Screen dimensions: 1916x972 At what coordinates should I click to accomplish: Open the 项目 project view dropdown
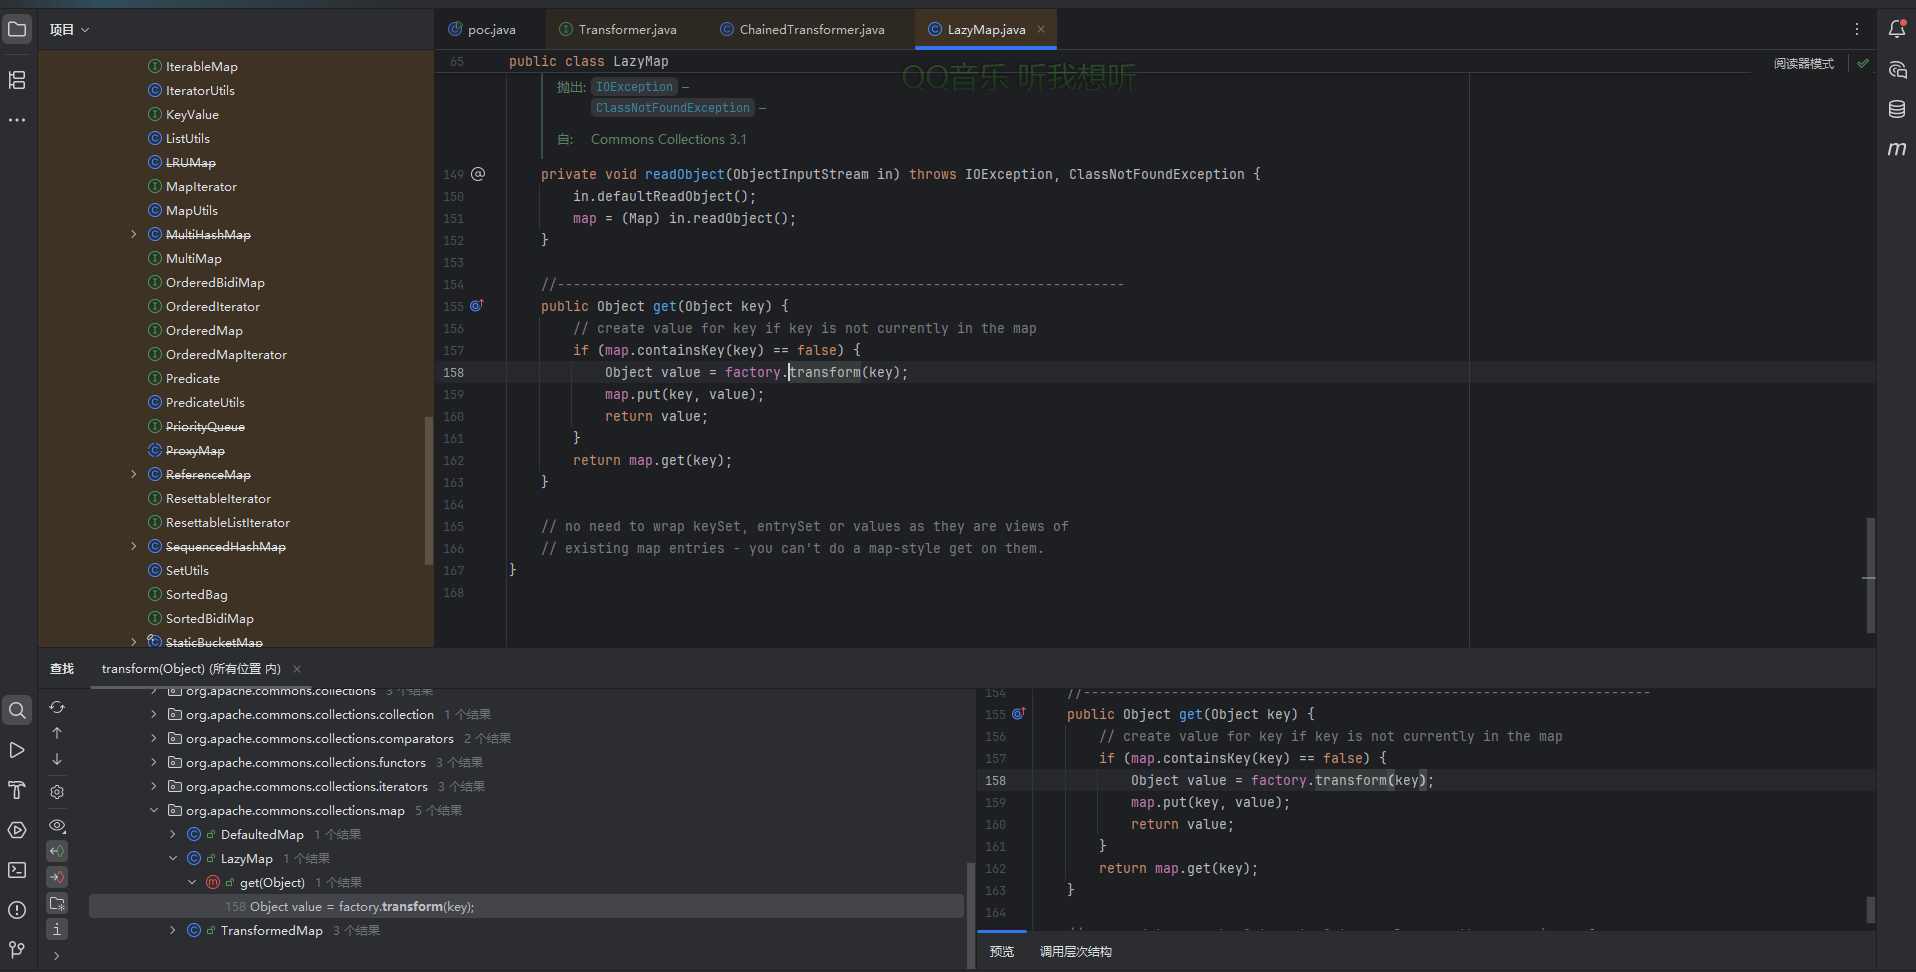point(70,30)
